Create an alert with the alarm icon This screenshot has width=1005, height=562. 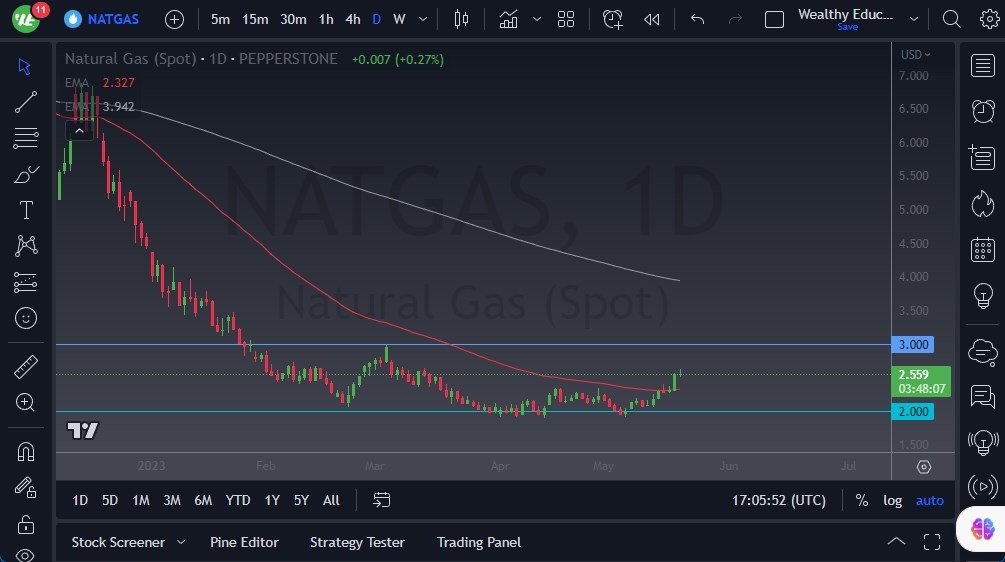613,19
